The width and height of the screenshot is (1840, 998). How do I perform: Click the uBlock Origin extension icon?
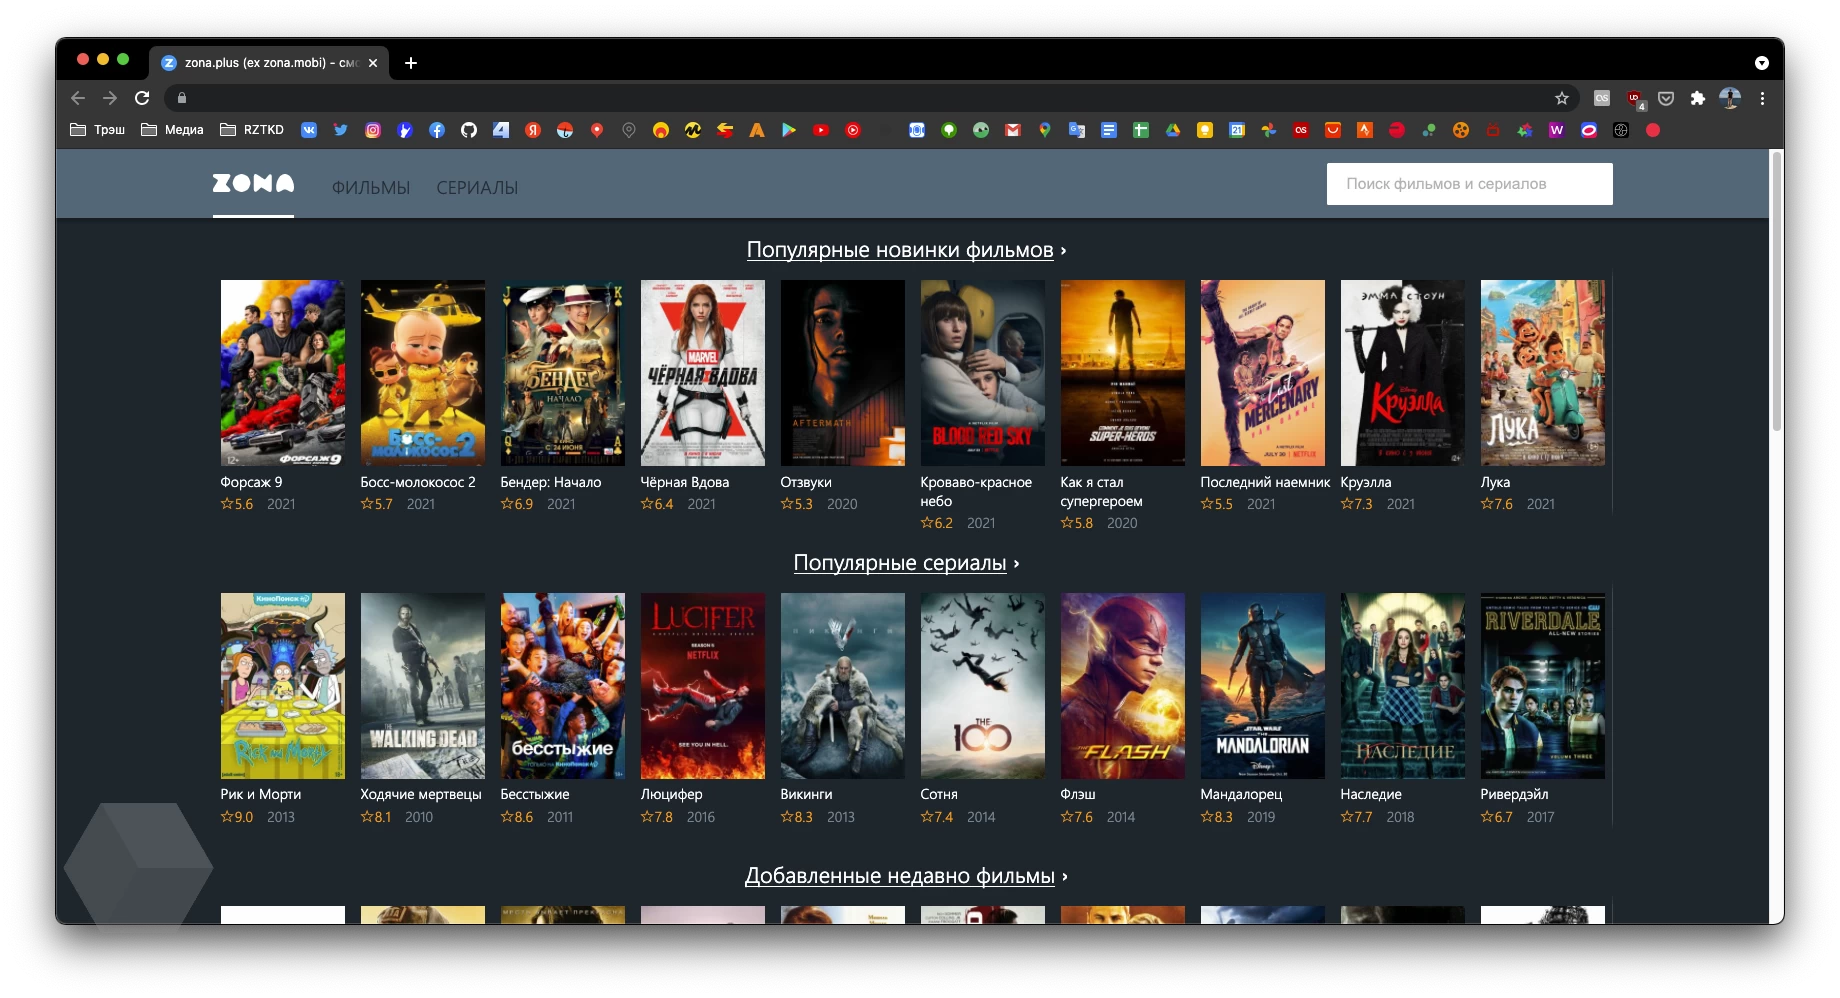(x=1635, y=98)
